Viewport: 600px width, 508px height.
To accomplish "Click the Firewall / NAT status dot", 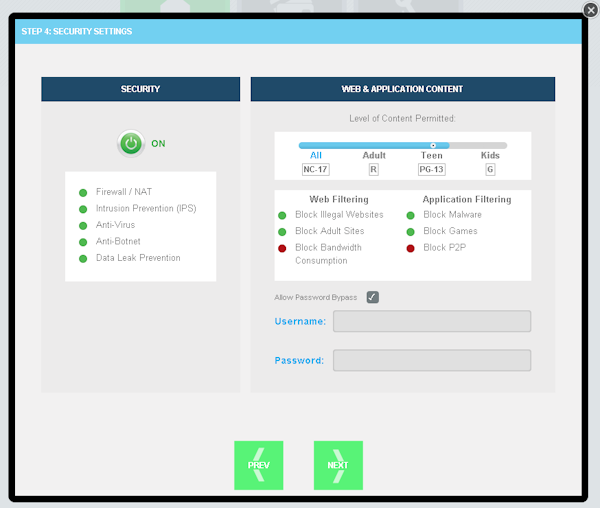I will click(x=83, y=192).
